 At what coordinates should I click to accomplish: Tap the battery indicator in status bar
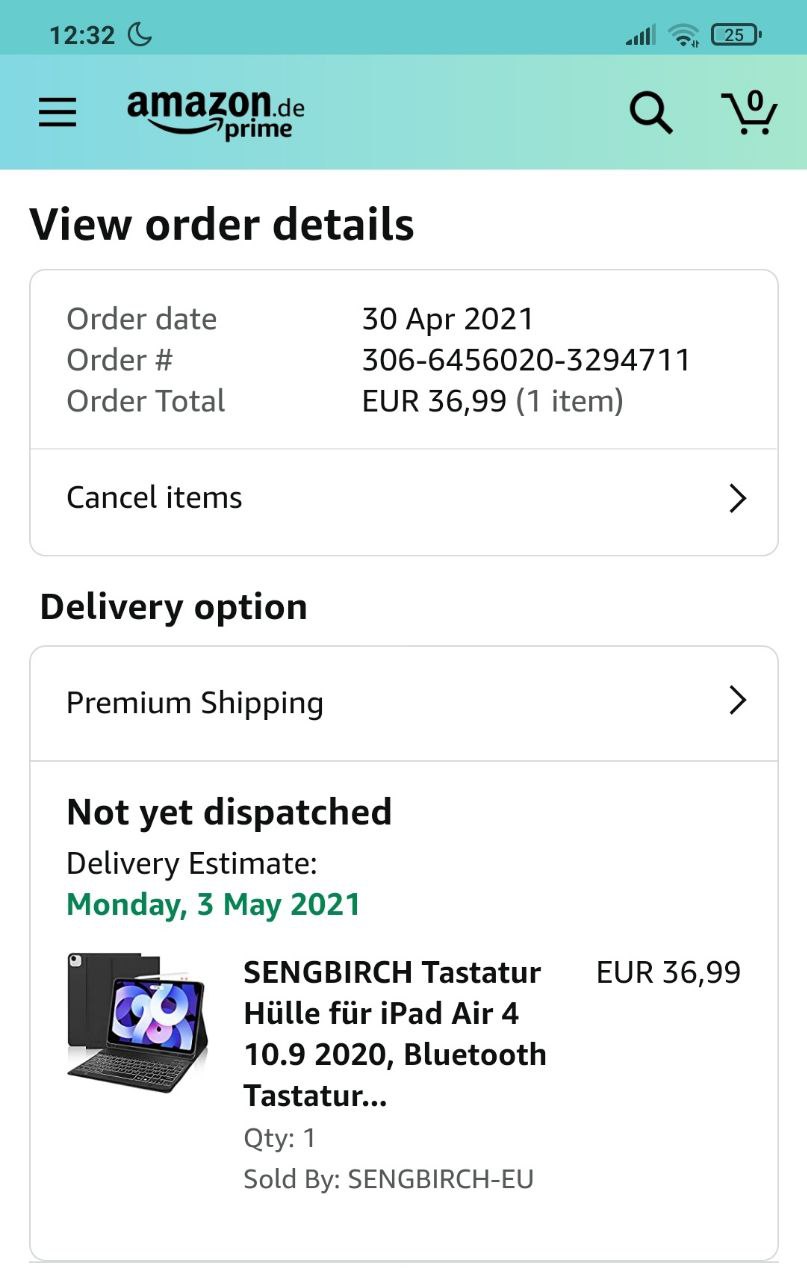[x=736, y=35]
